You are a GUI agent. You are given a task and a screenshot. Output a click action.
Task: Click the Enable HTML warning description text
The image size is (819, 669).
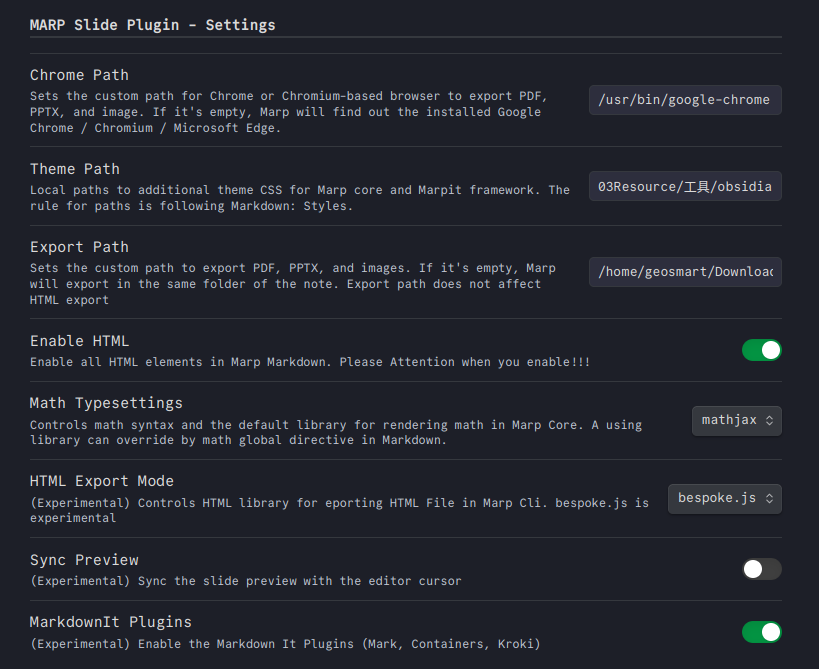(309, 362)
